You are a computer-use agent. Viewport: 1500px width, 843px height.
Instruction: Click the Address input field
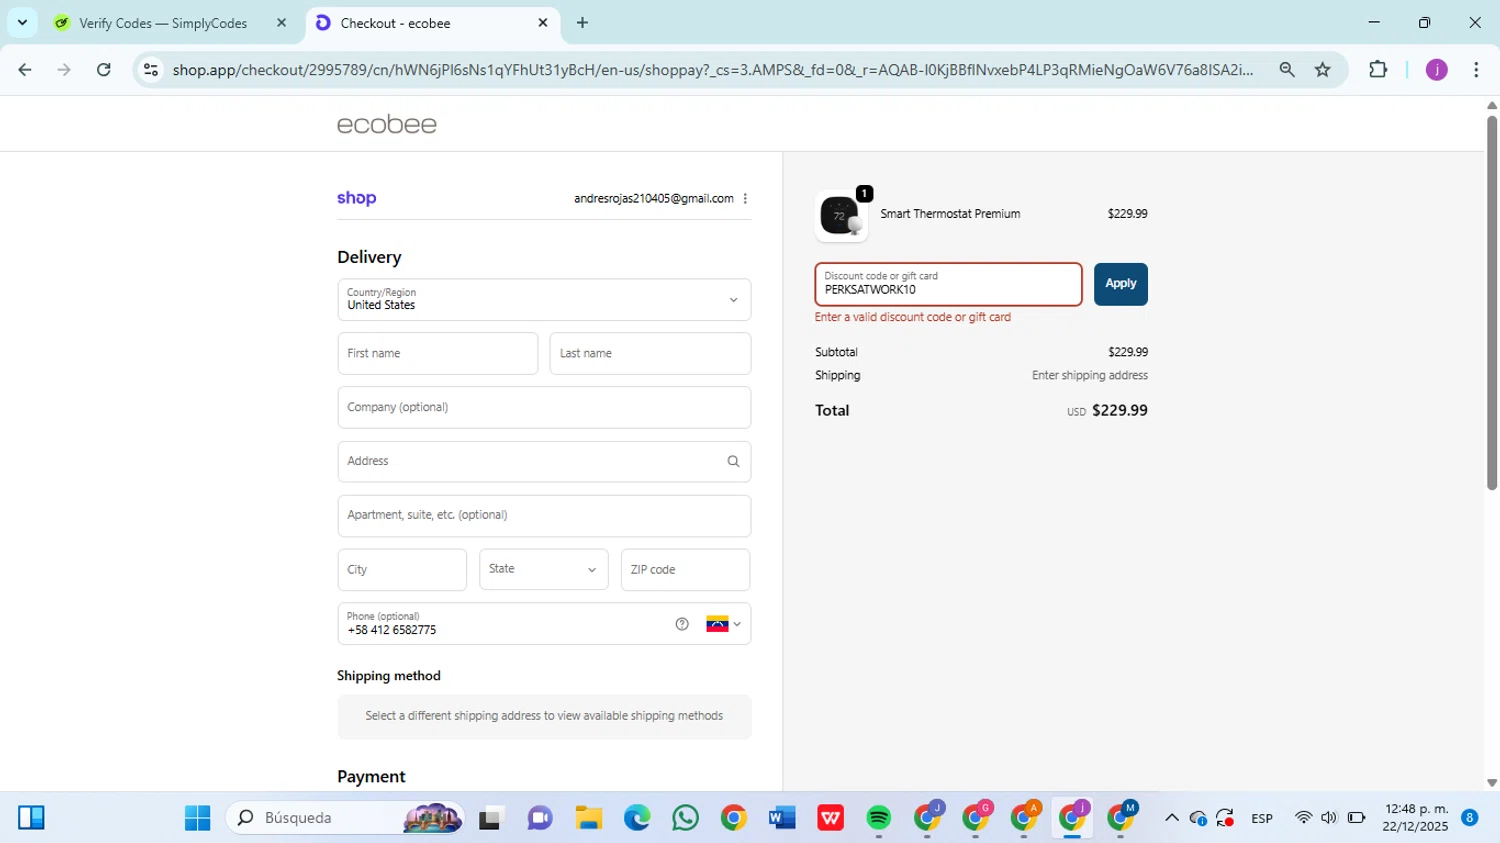click(x=544, y=461)
